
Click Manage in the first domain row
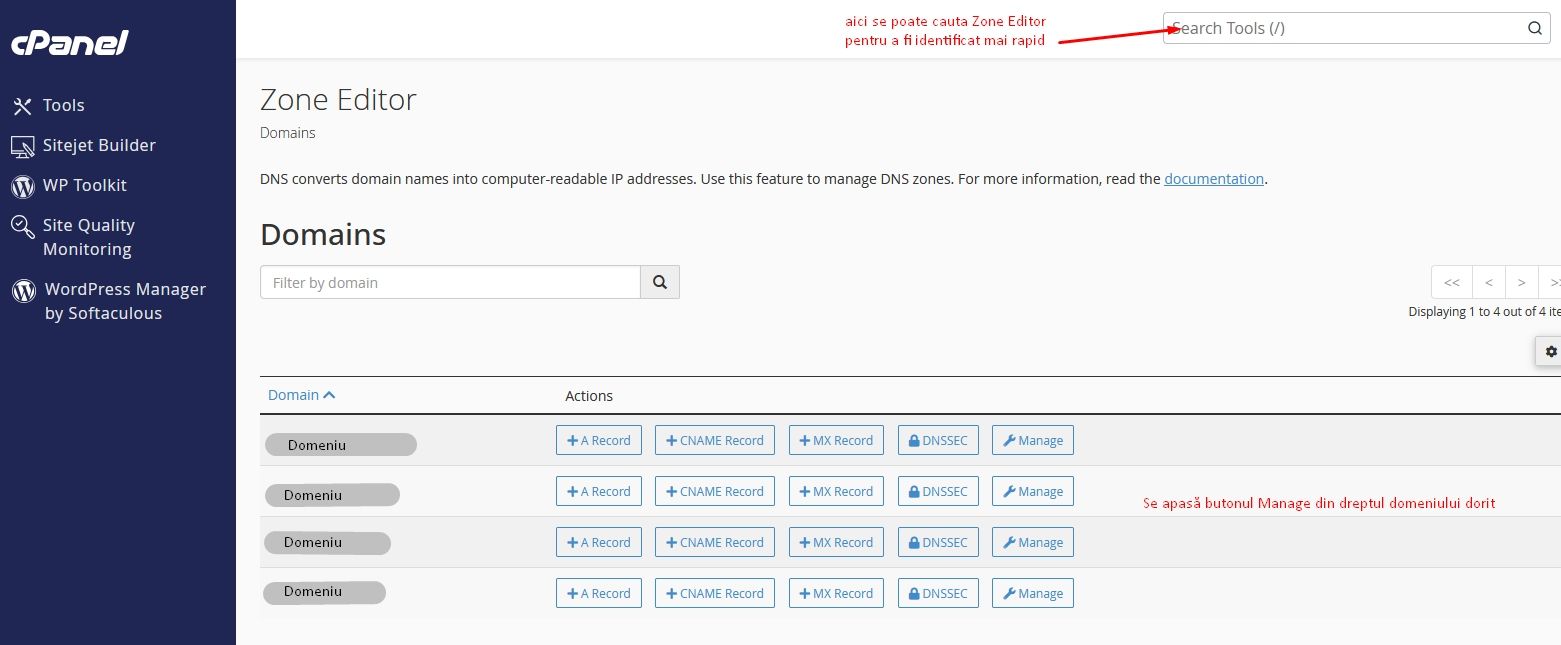[1033, 440]
